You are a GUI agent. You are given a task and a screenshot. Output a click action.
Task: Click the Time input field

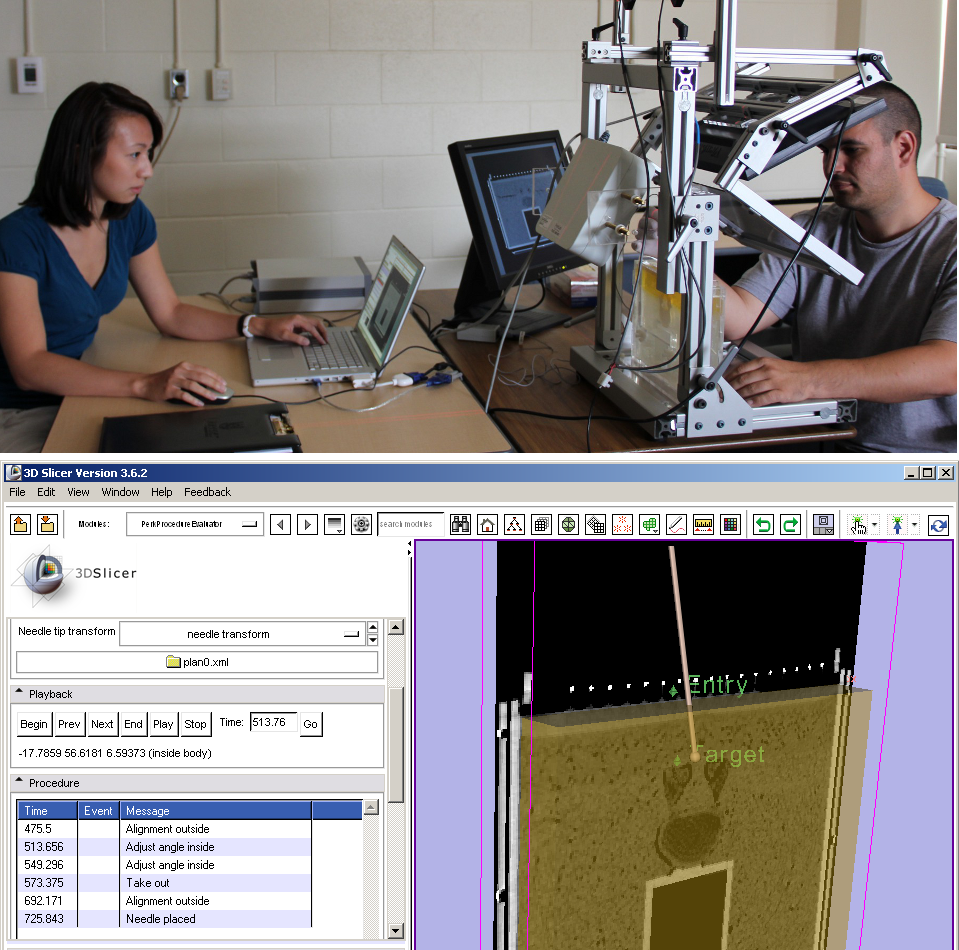(x=272, y=723)
